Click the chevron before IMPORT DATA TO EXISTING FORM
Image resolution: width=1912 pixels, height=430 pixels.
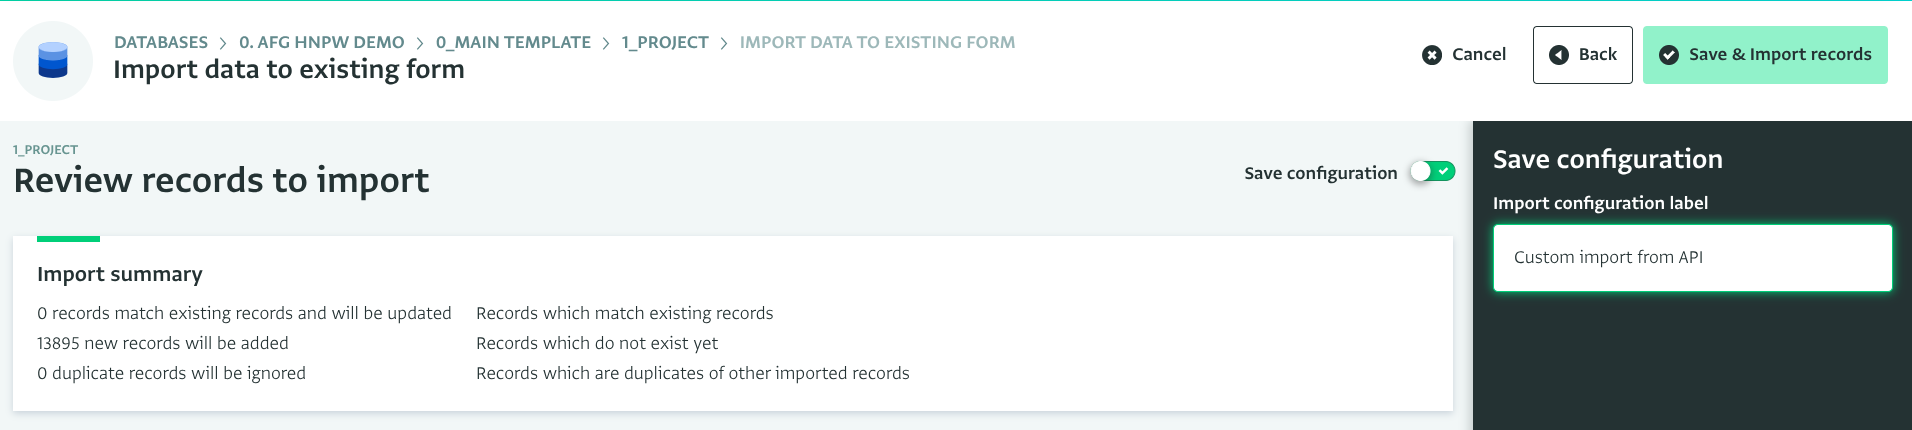pyautogui.click(x=724, y=43)
